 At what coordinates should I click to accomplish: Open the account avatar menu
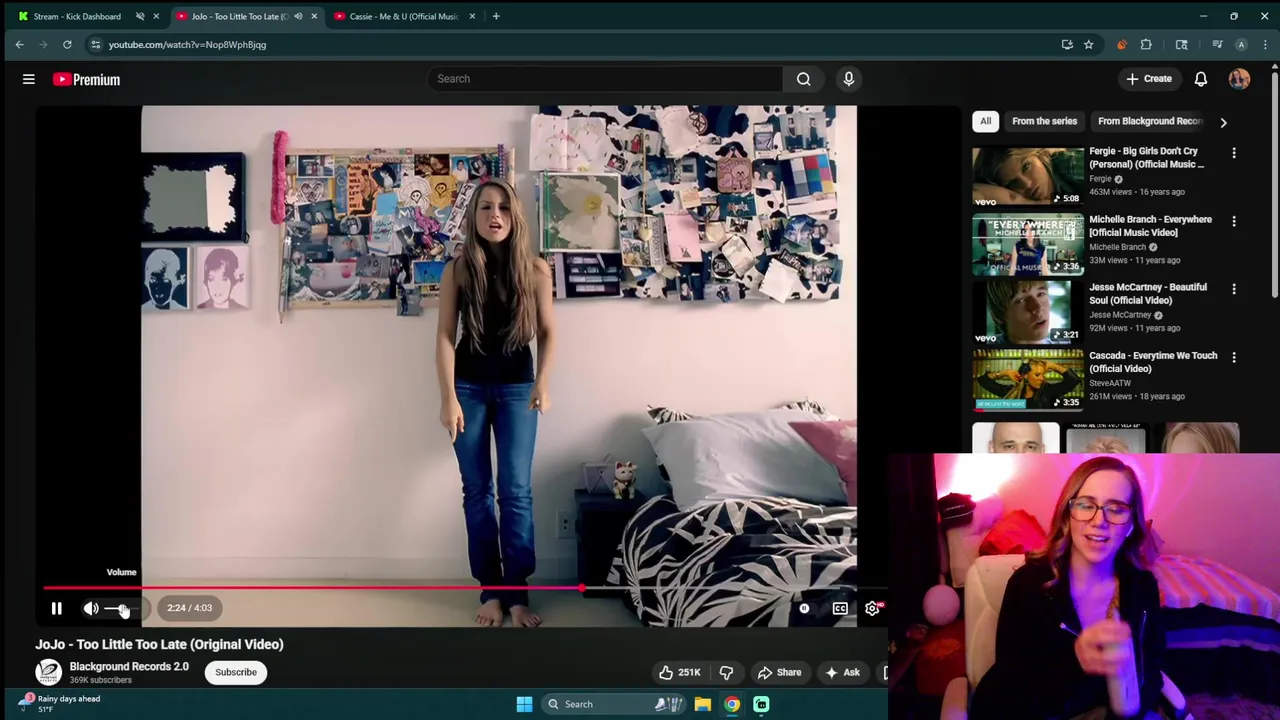(x=1239, y=79)
